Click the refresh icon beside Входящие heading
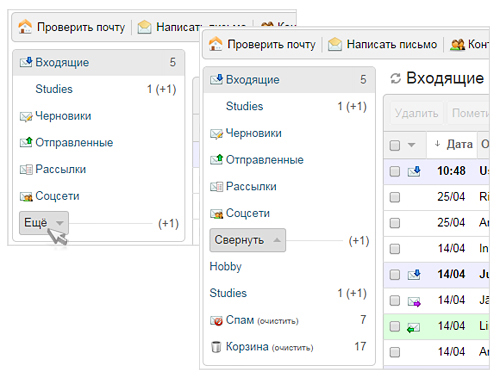 click(395, 79)
